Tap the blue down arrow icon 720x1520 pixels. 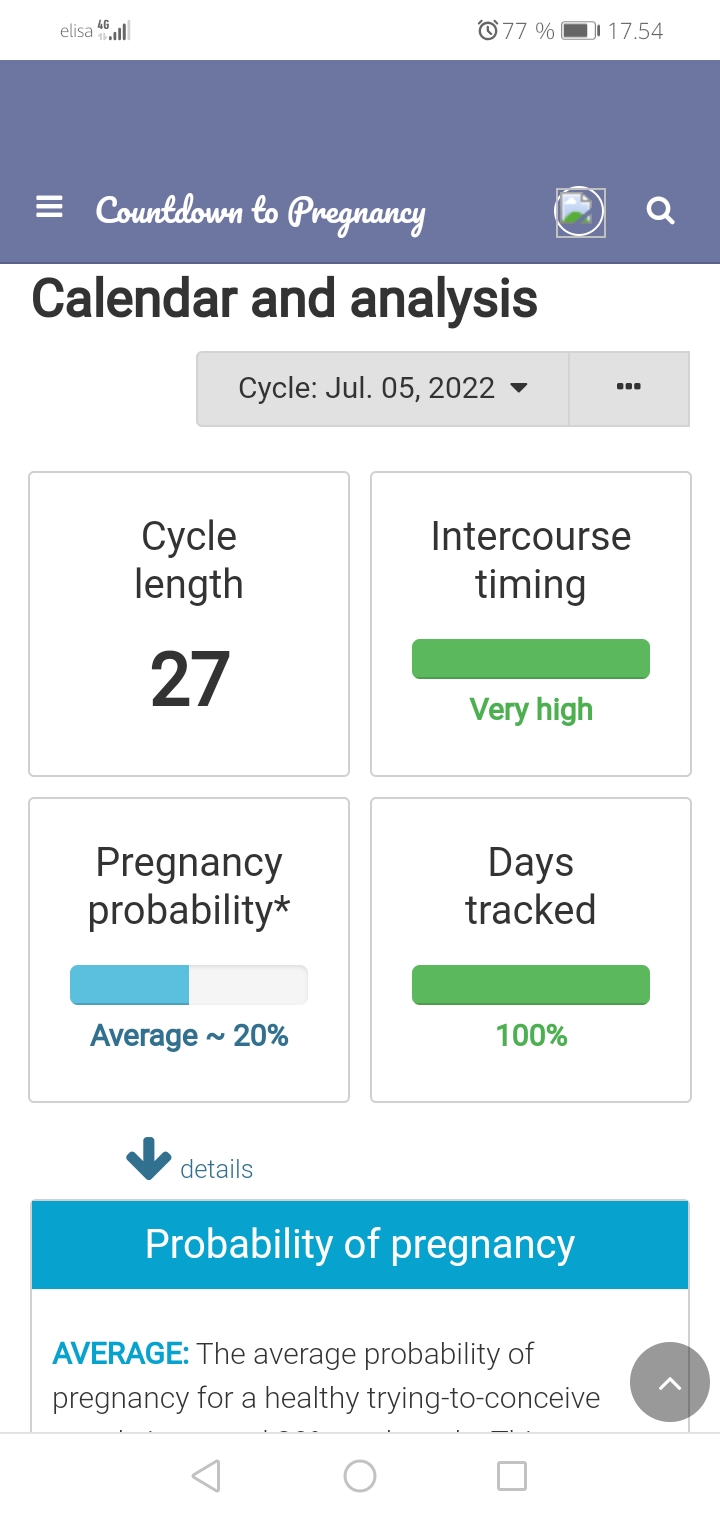149,1158
